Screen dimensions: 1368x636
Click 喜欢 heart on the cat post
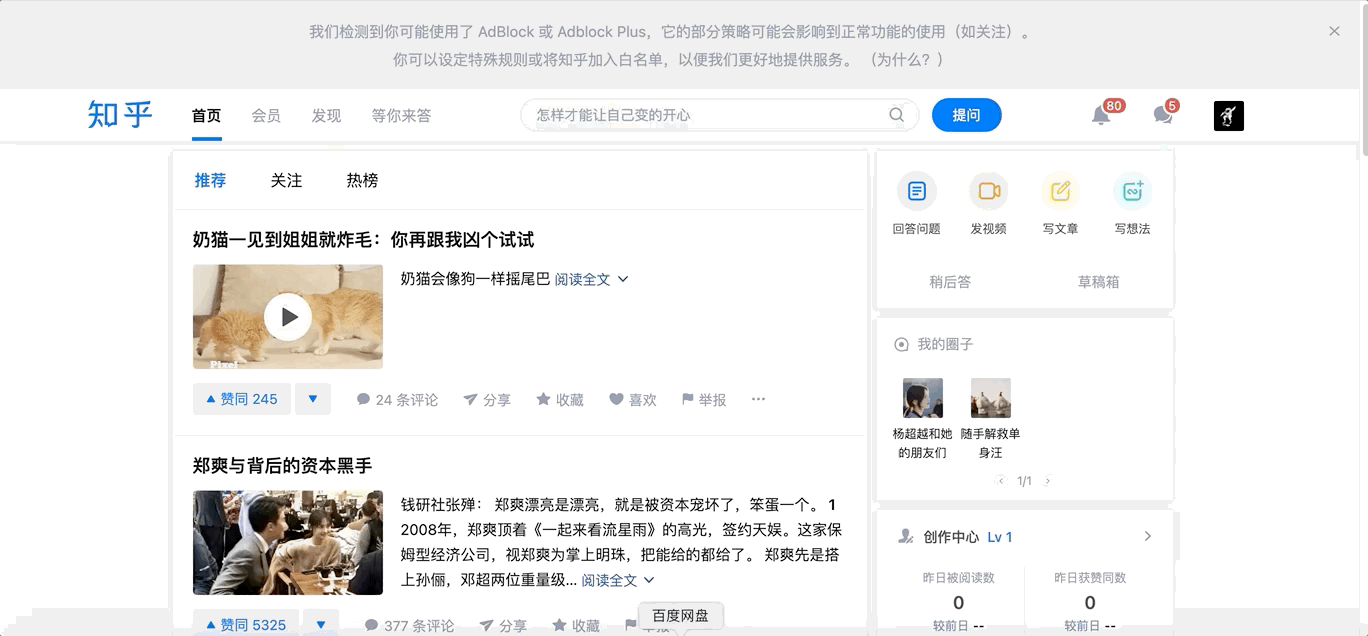tap(633, 400)
